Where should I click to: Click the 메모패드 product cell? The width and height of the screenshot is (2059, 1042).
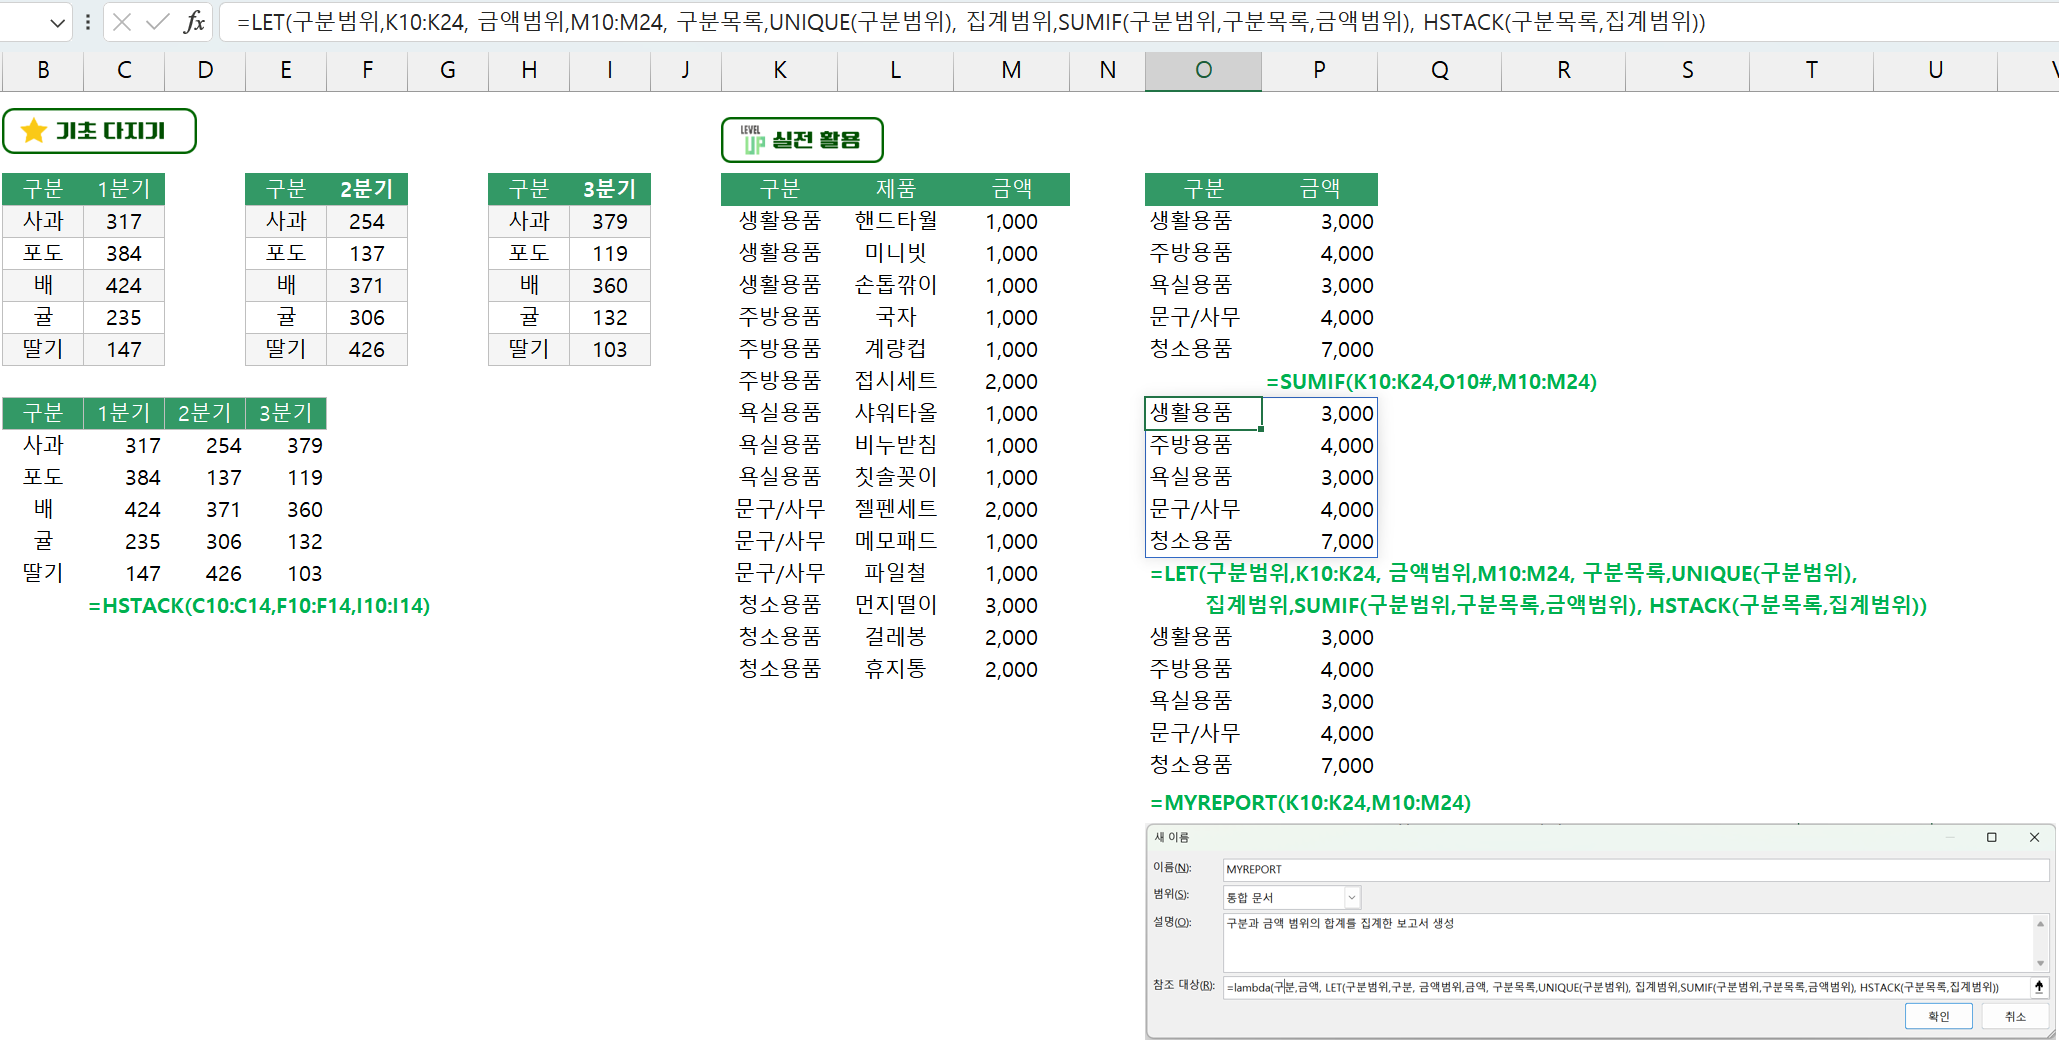click(x=895, y=541)
